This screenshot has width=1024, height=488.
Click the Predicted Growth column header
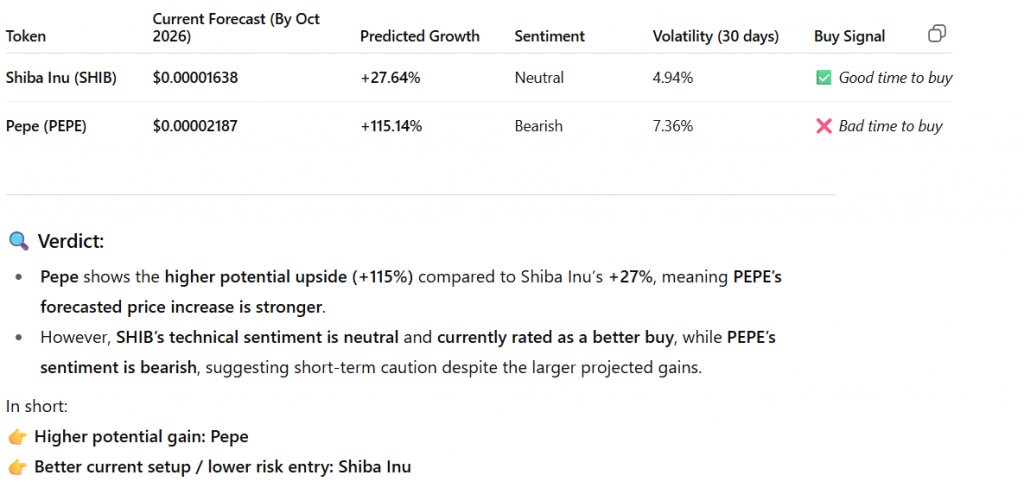(420, 36)
